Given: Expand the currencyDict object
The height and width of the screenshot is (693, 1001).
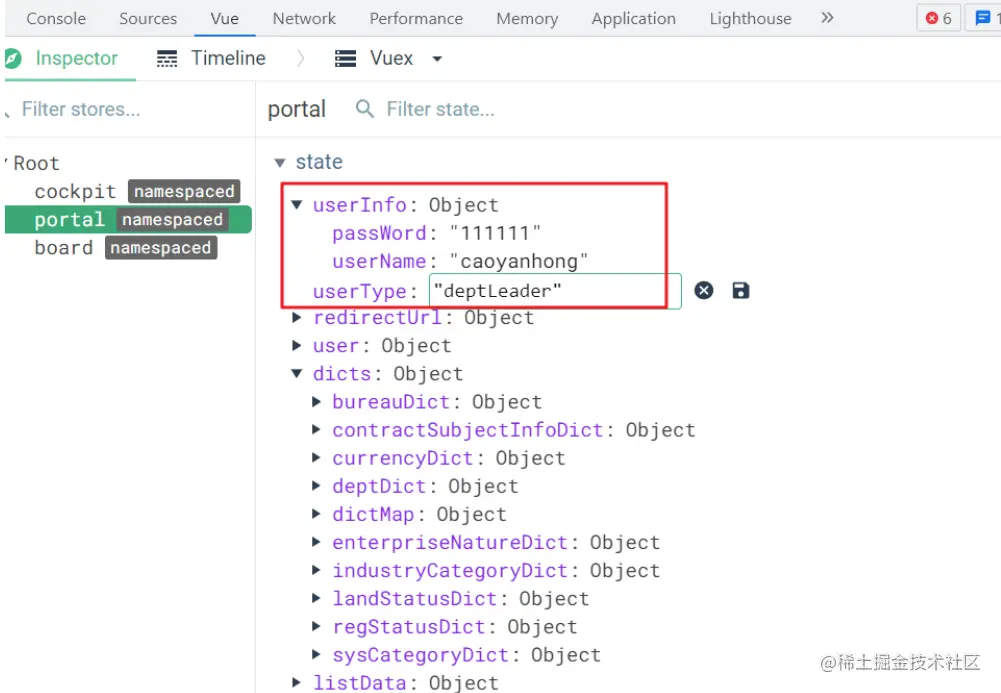Looking at the screenshot, I should [316, 458].
